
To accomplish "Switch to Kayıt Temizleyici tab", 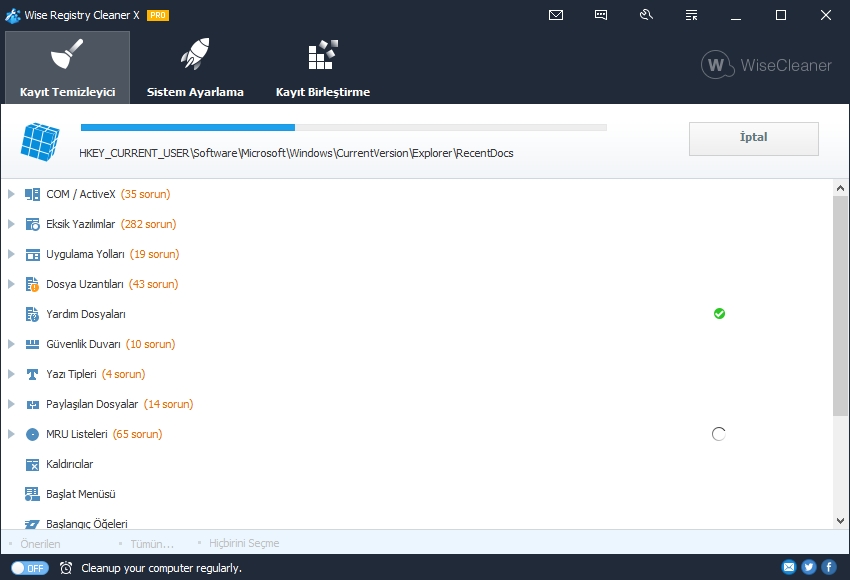I will coord(67,67).
